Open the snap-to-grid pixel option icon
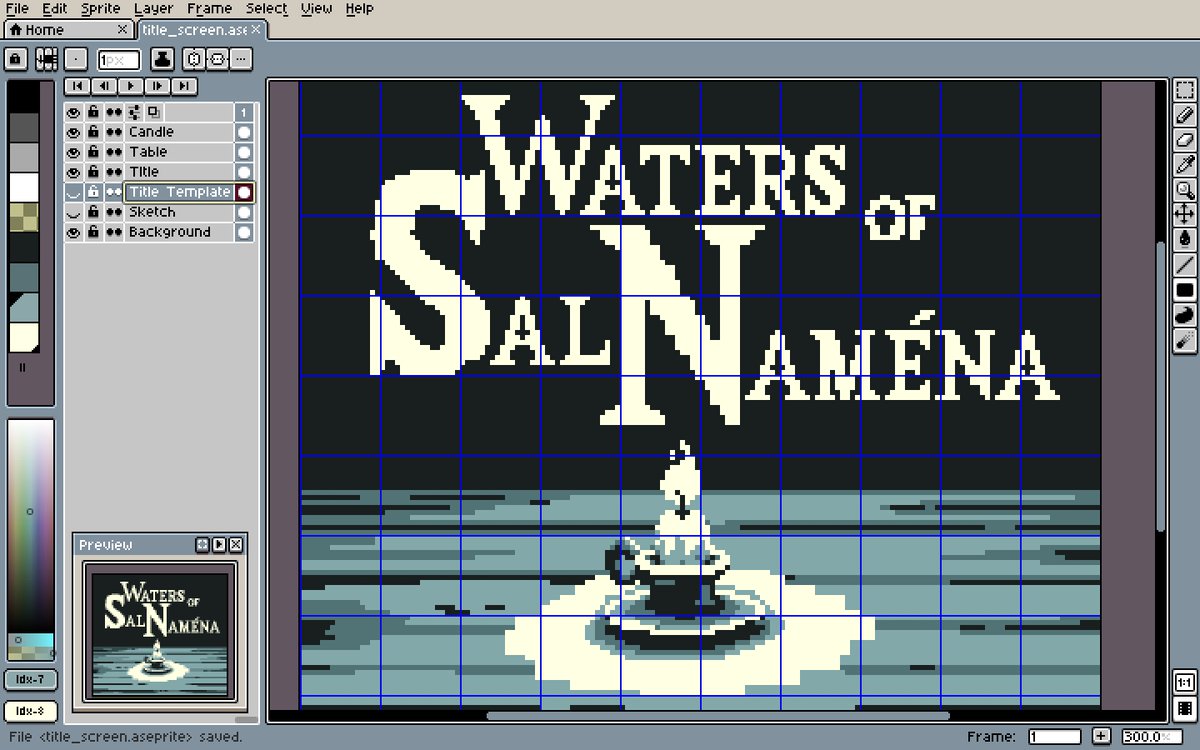Screen dimensions: 1200x750 tap(46, 59)
